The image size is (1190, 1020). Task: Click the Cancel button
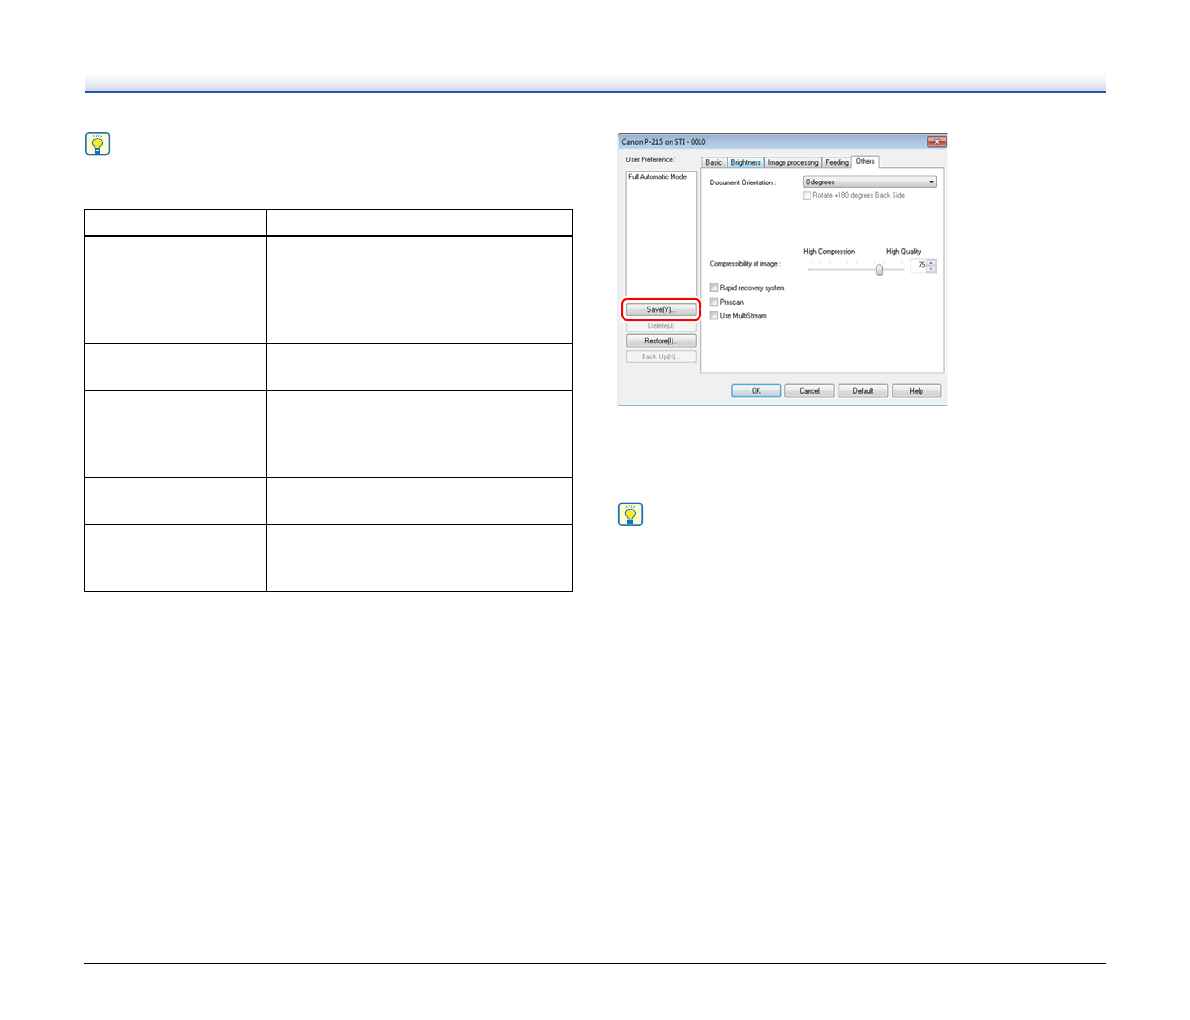pos(809,391)
